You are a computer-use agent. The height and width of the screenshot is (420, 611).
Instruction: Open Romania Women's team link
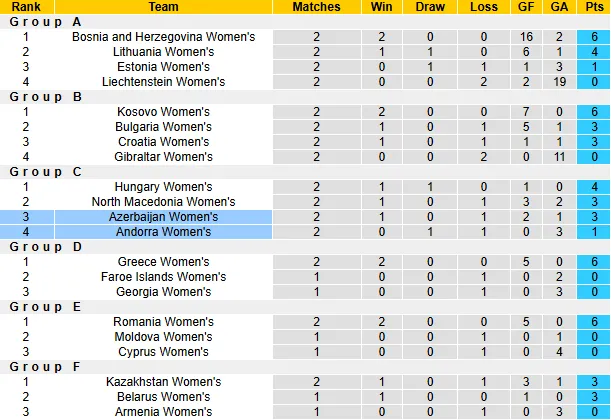coord(164,322)
